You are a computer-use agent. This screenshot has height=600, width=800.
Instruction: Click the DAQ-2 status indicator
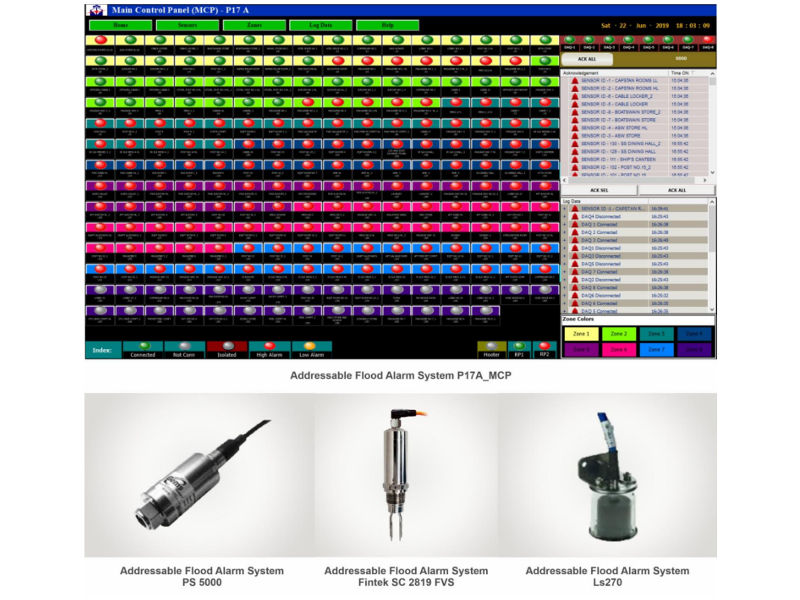(589, 39)
